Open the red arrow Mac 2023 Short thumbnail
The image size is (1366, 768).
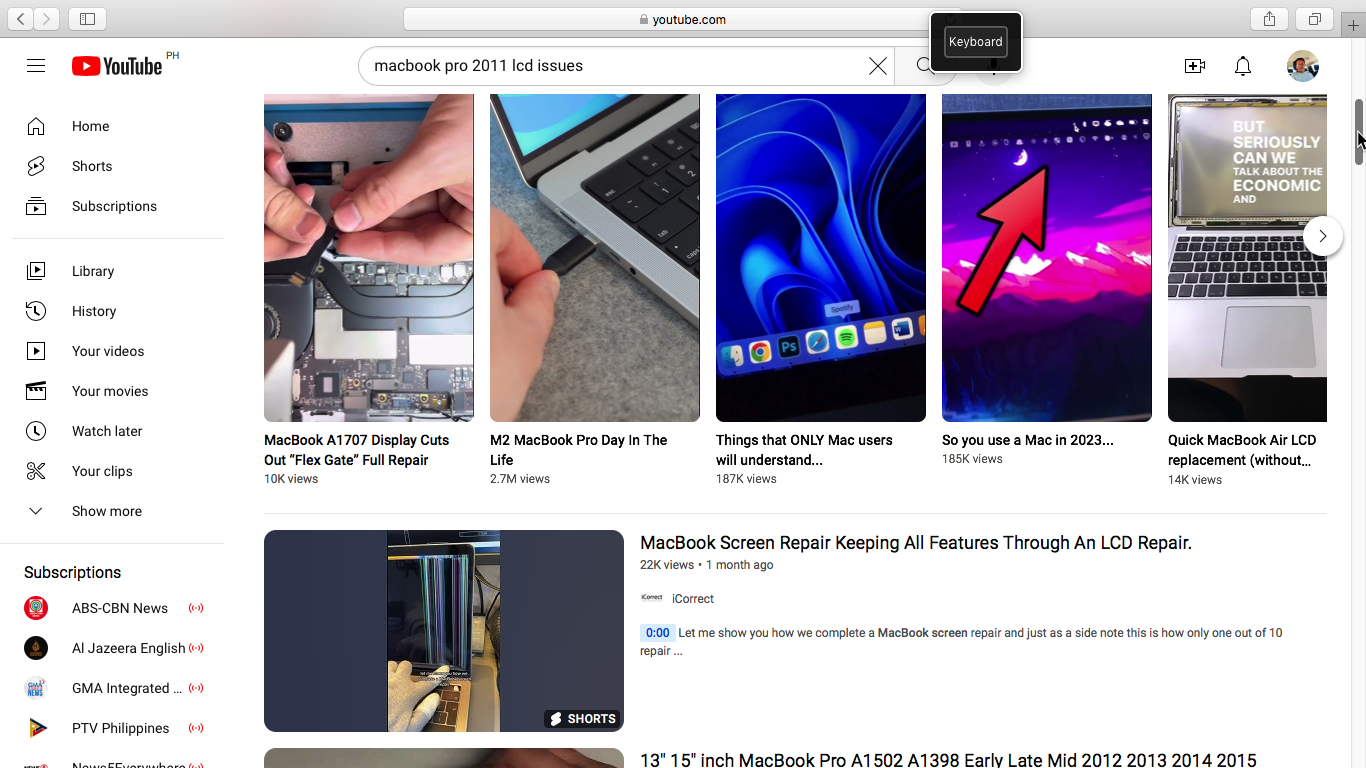(1047, 258)
